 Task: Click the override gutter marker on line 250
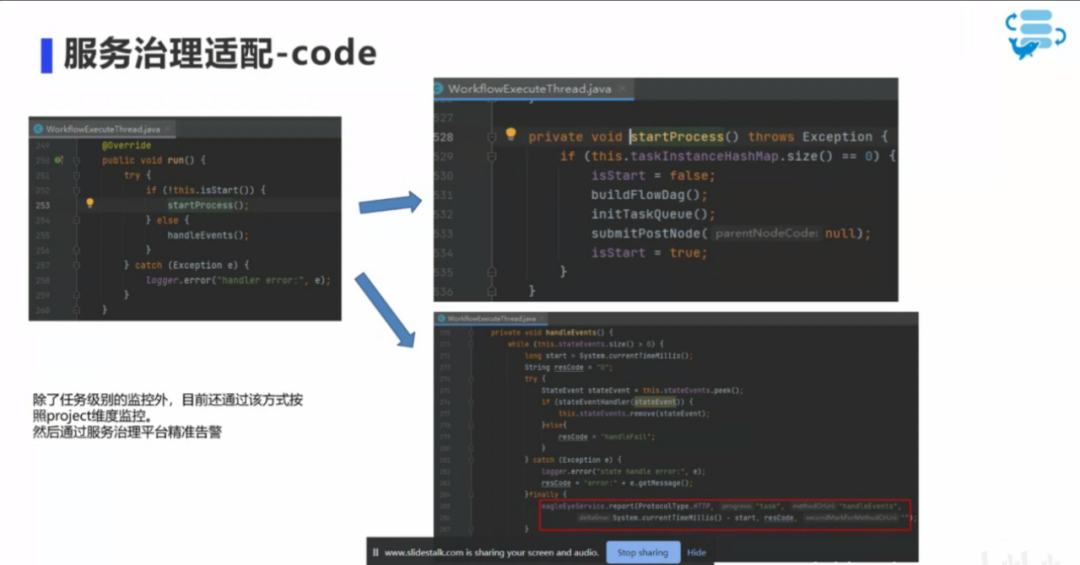[x=59, y=160]
